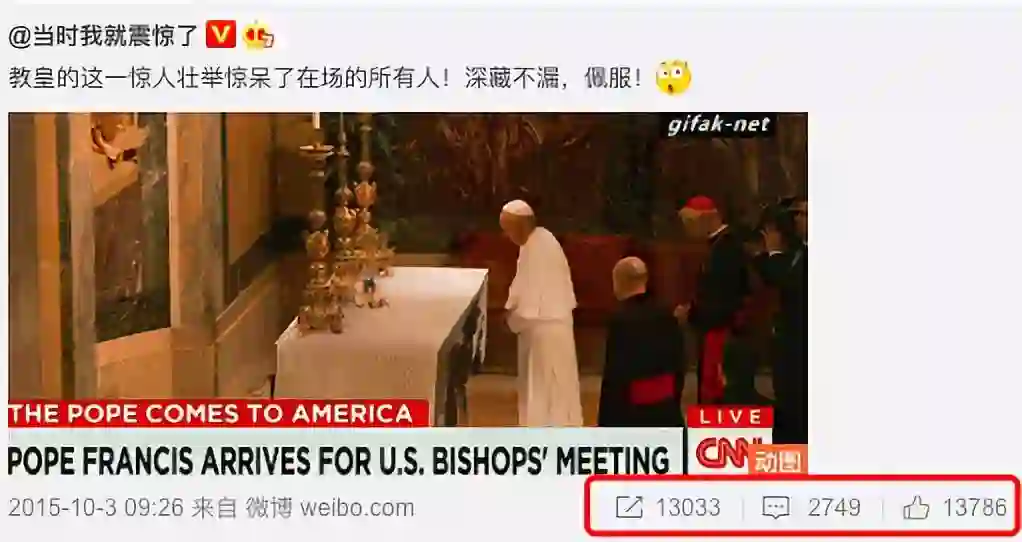Click the repost count 13033

tap(688, 507)
